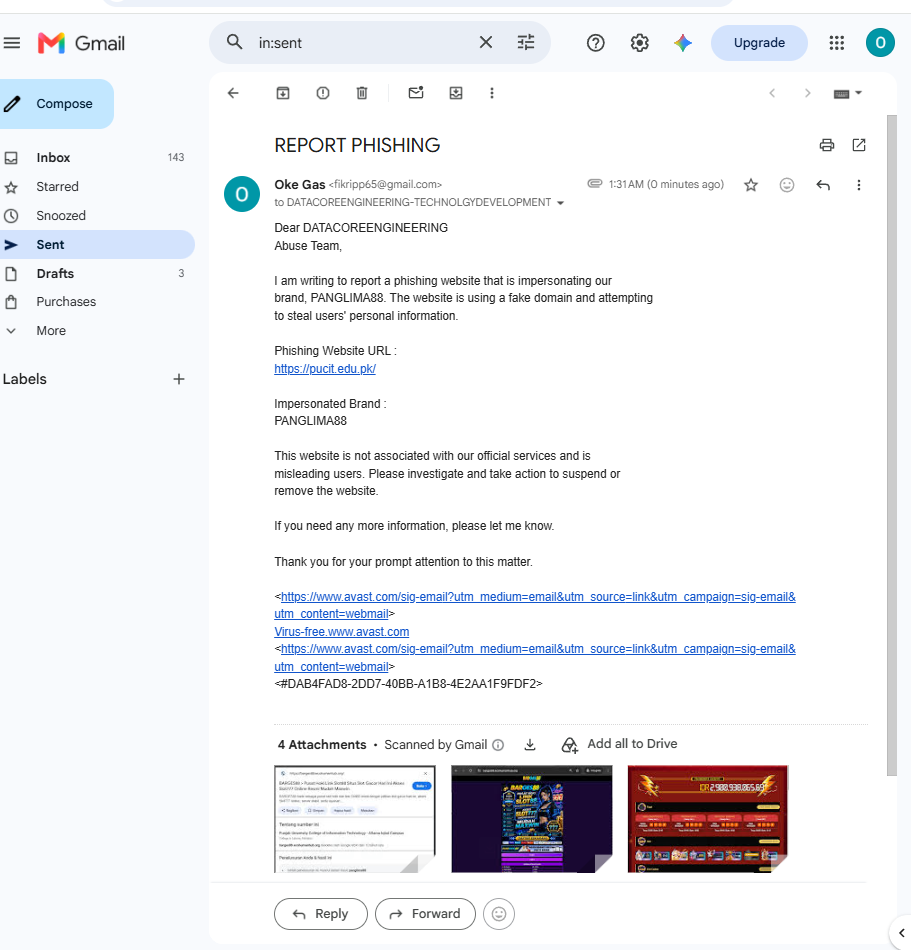This screenshot has height=950, width=911.
Task: Open the account avatar in header
Action: pyautogui.click(x=880, y=43)
